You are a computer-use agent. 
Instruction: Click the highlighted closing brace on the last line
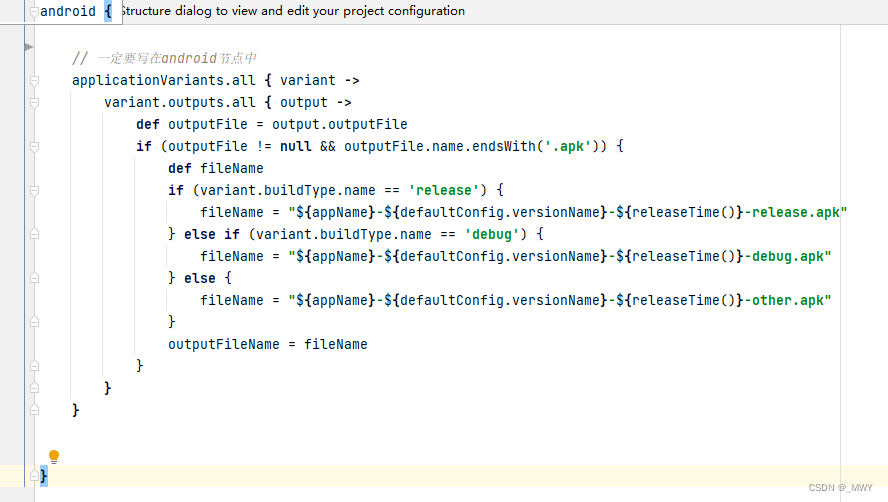(x=43, y=476)
